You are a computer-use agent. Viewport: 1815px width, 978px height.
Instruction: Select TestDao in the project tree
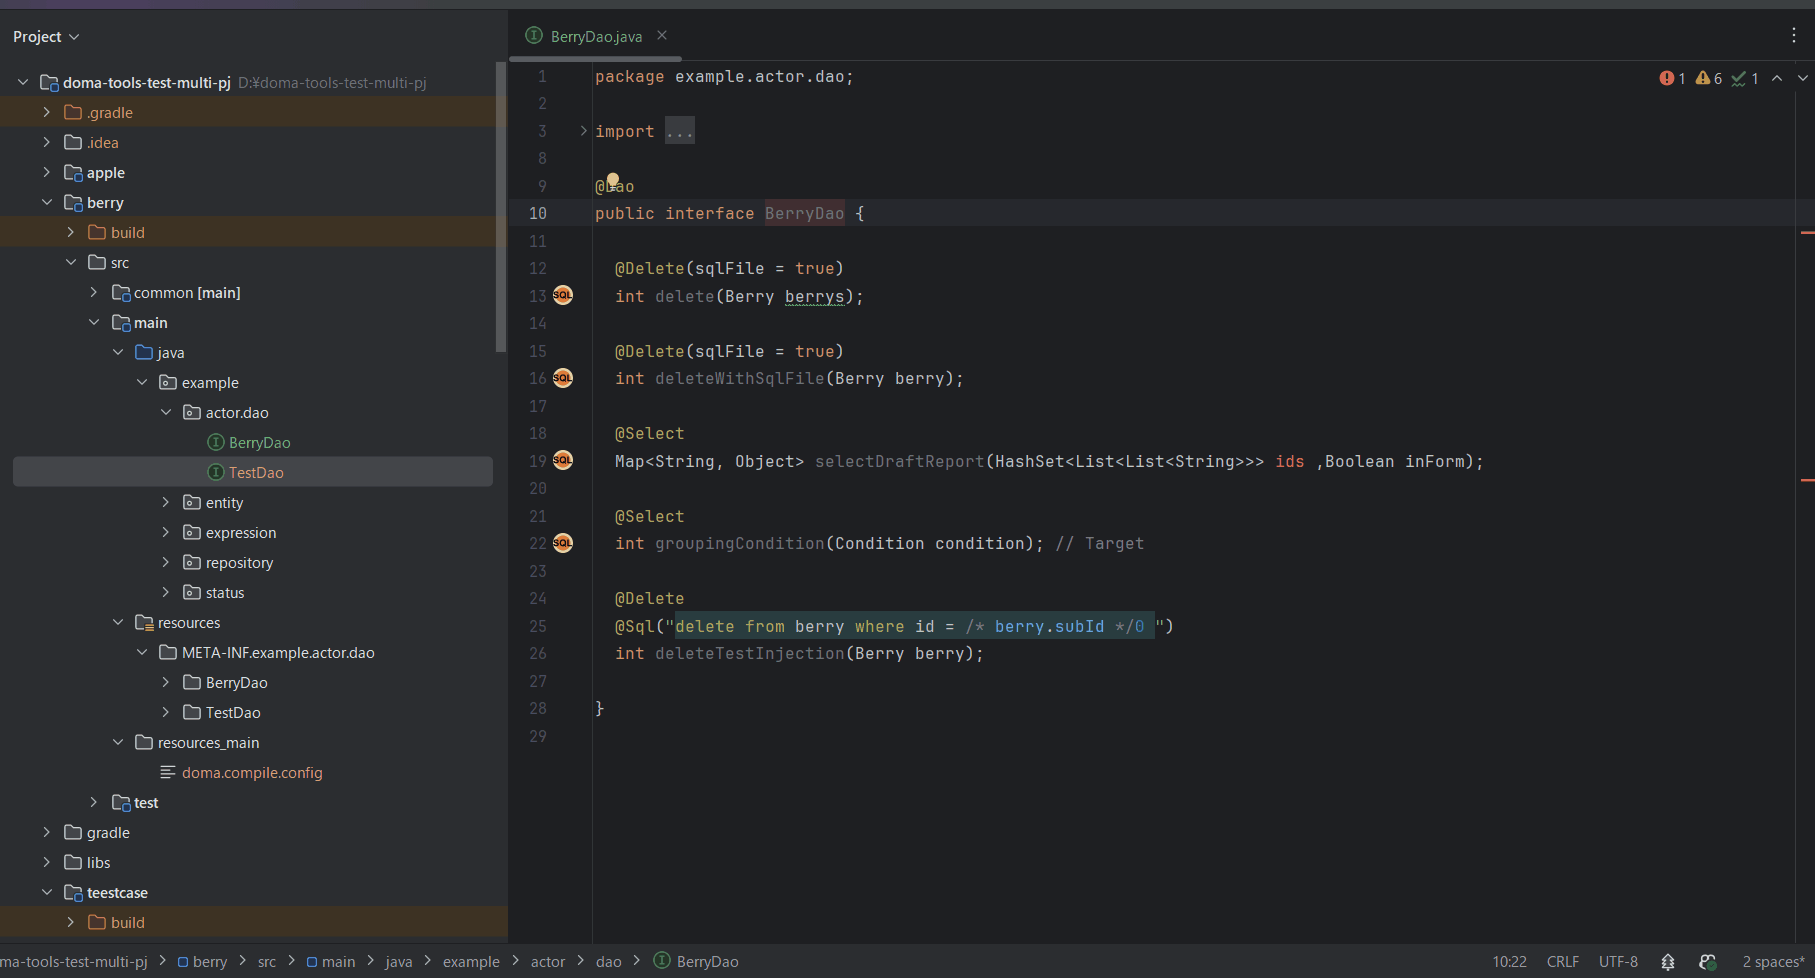[256, 473]
